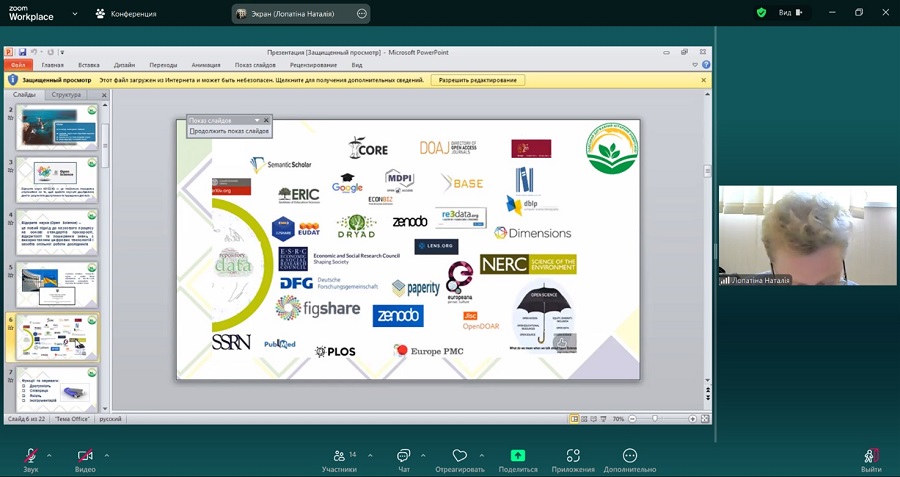Open Zoom 'Чат' panel

point(404,461)
